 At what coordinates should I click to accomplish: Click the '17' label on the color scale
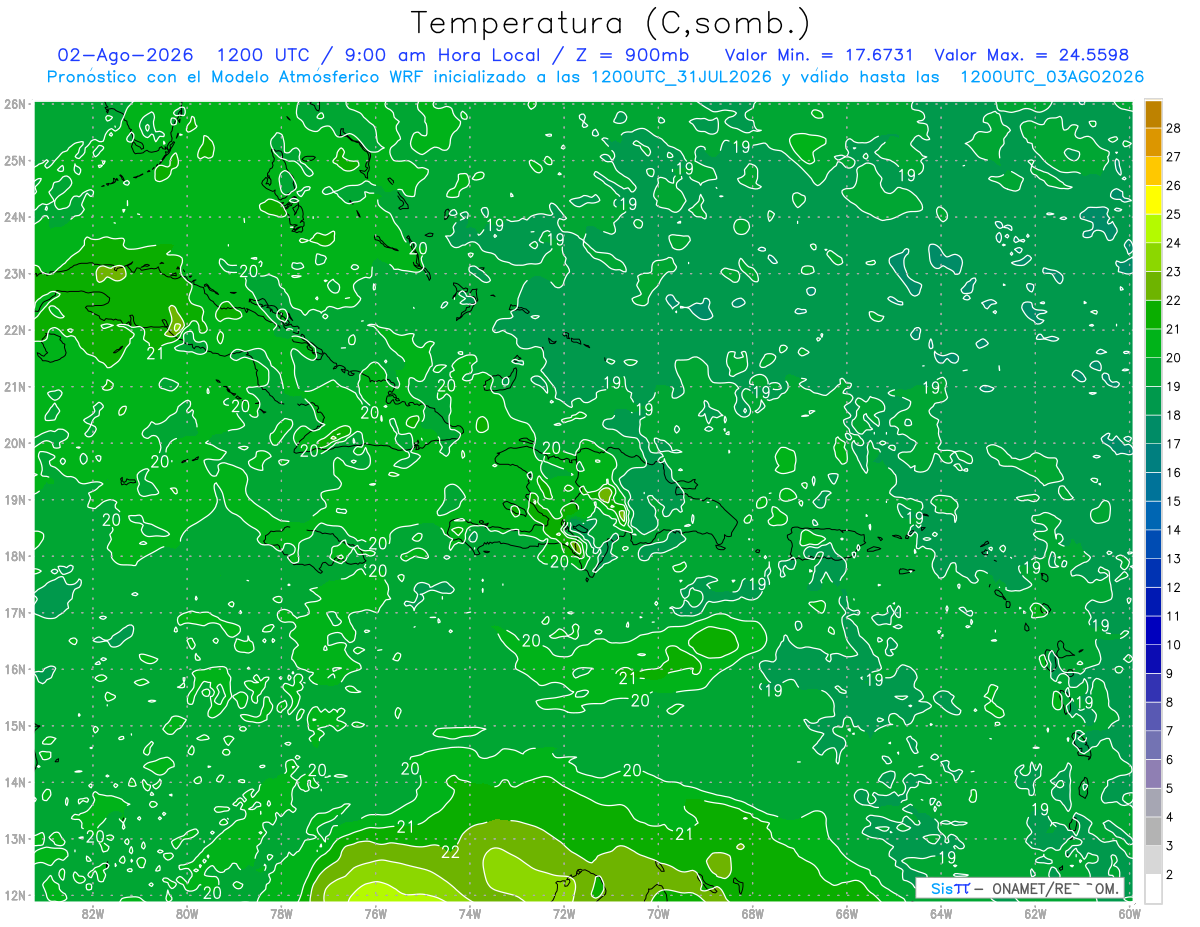(x=1173, y=444)
